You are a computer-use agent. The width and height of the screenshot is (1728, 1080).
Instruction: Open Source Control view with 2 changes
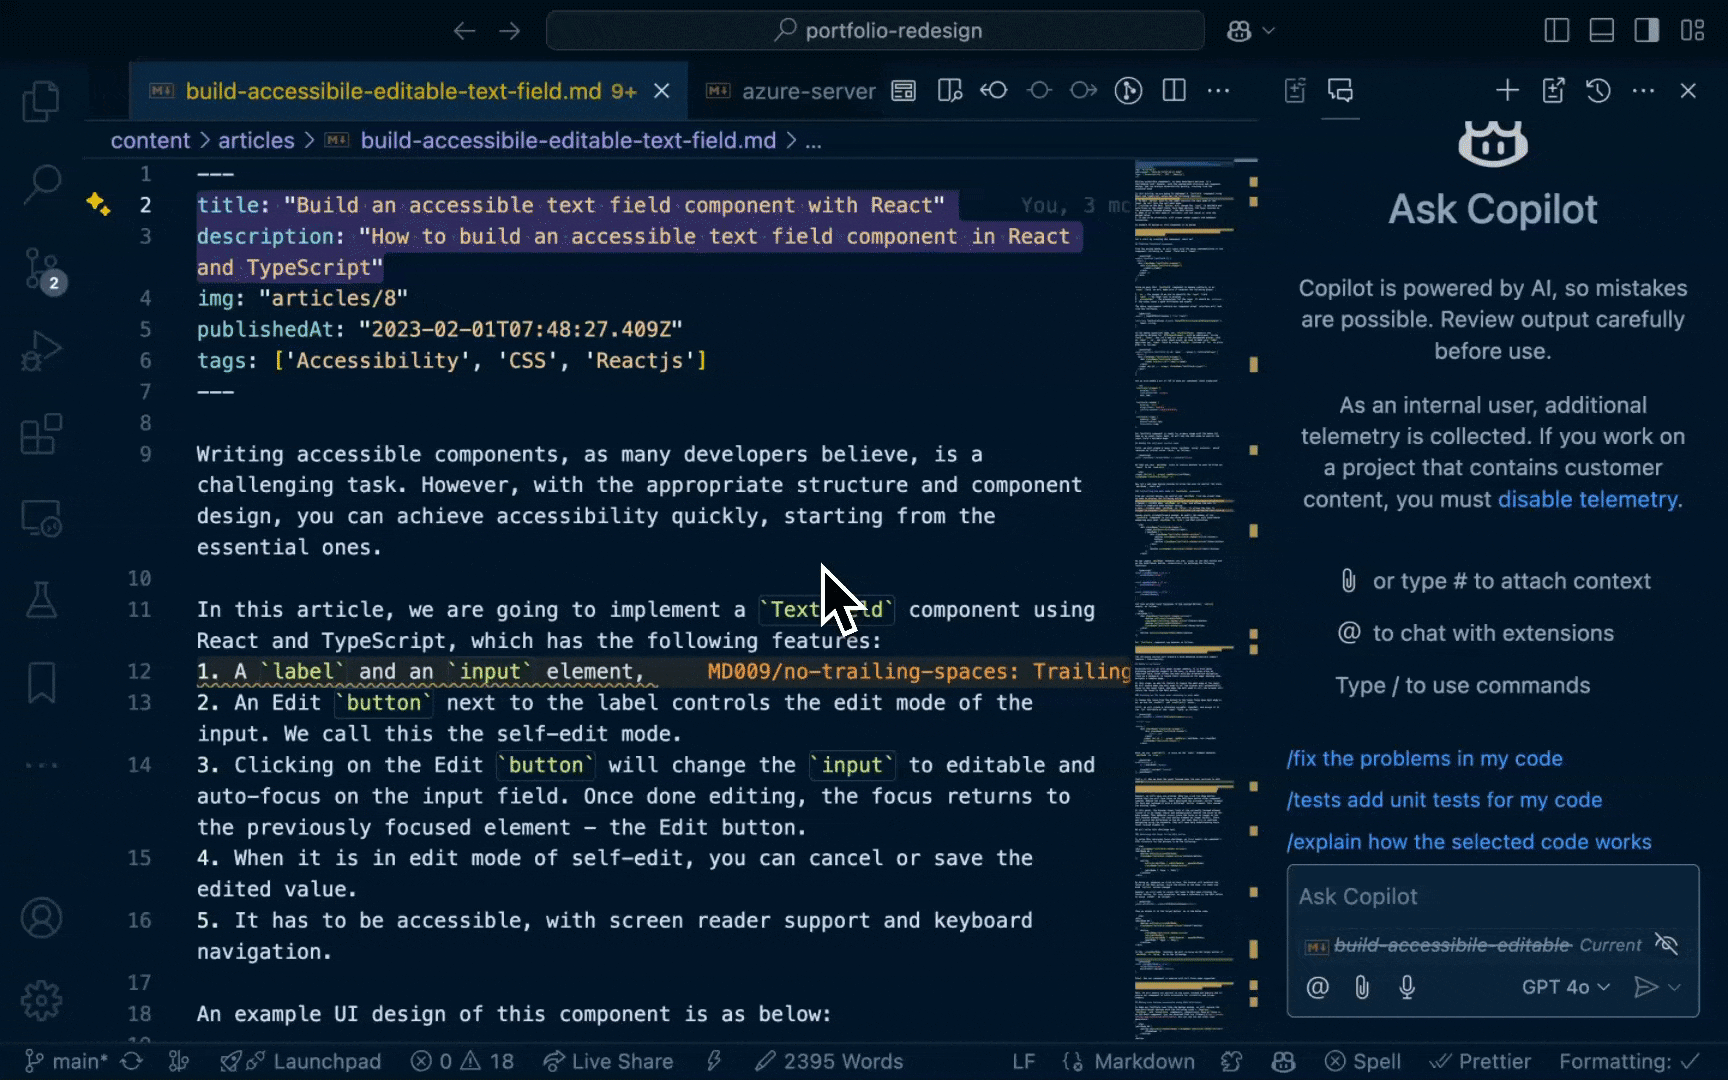click(41, 269)
